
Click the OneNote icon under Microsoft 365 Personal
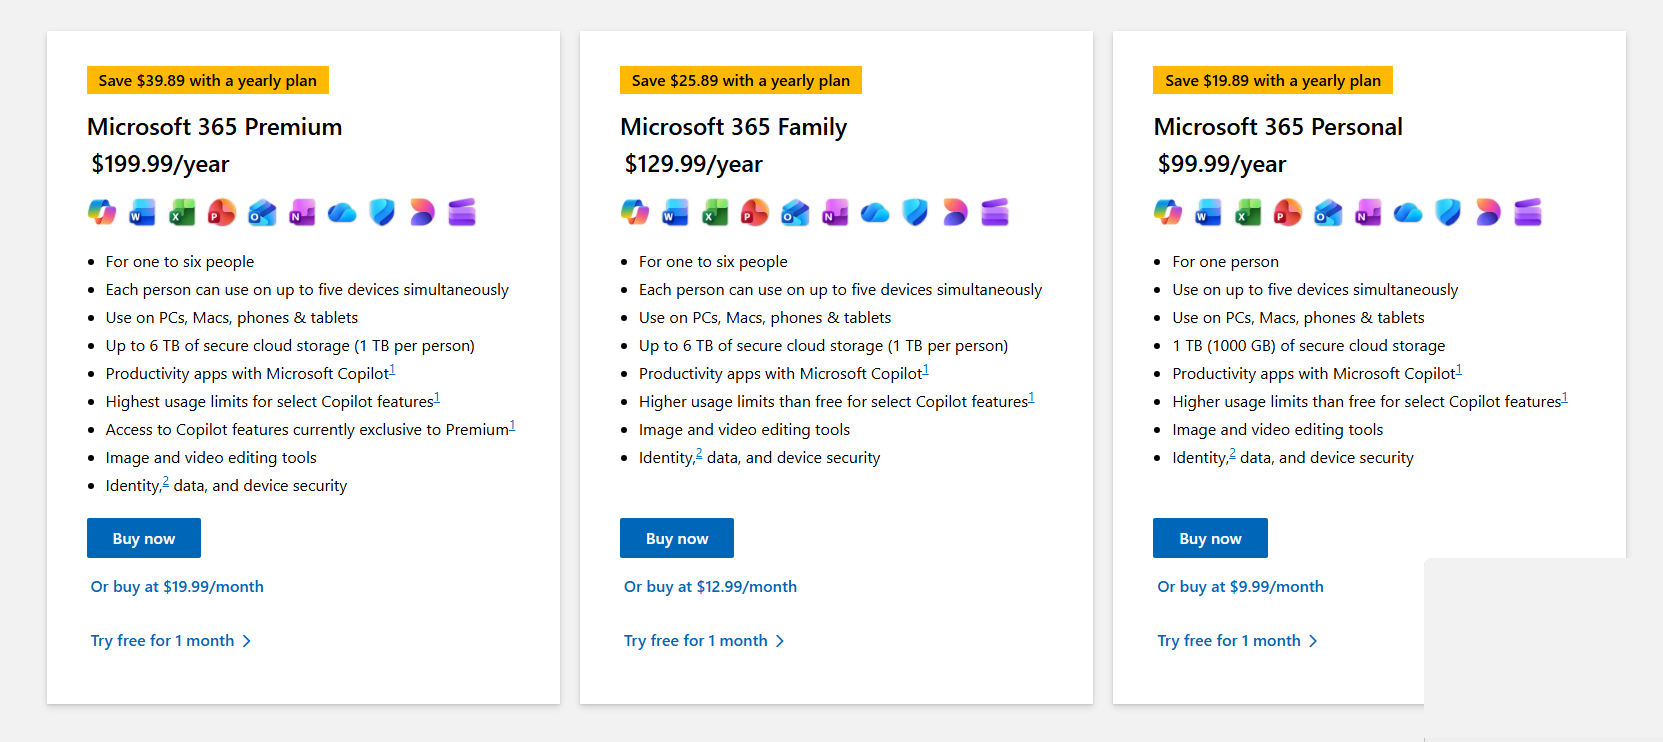[x=1368, y=212]
